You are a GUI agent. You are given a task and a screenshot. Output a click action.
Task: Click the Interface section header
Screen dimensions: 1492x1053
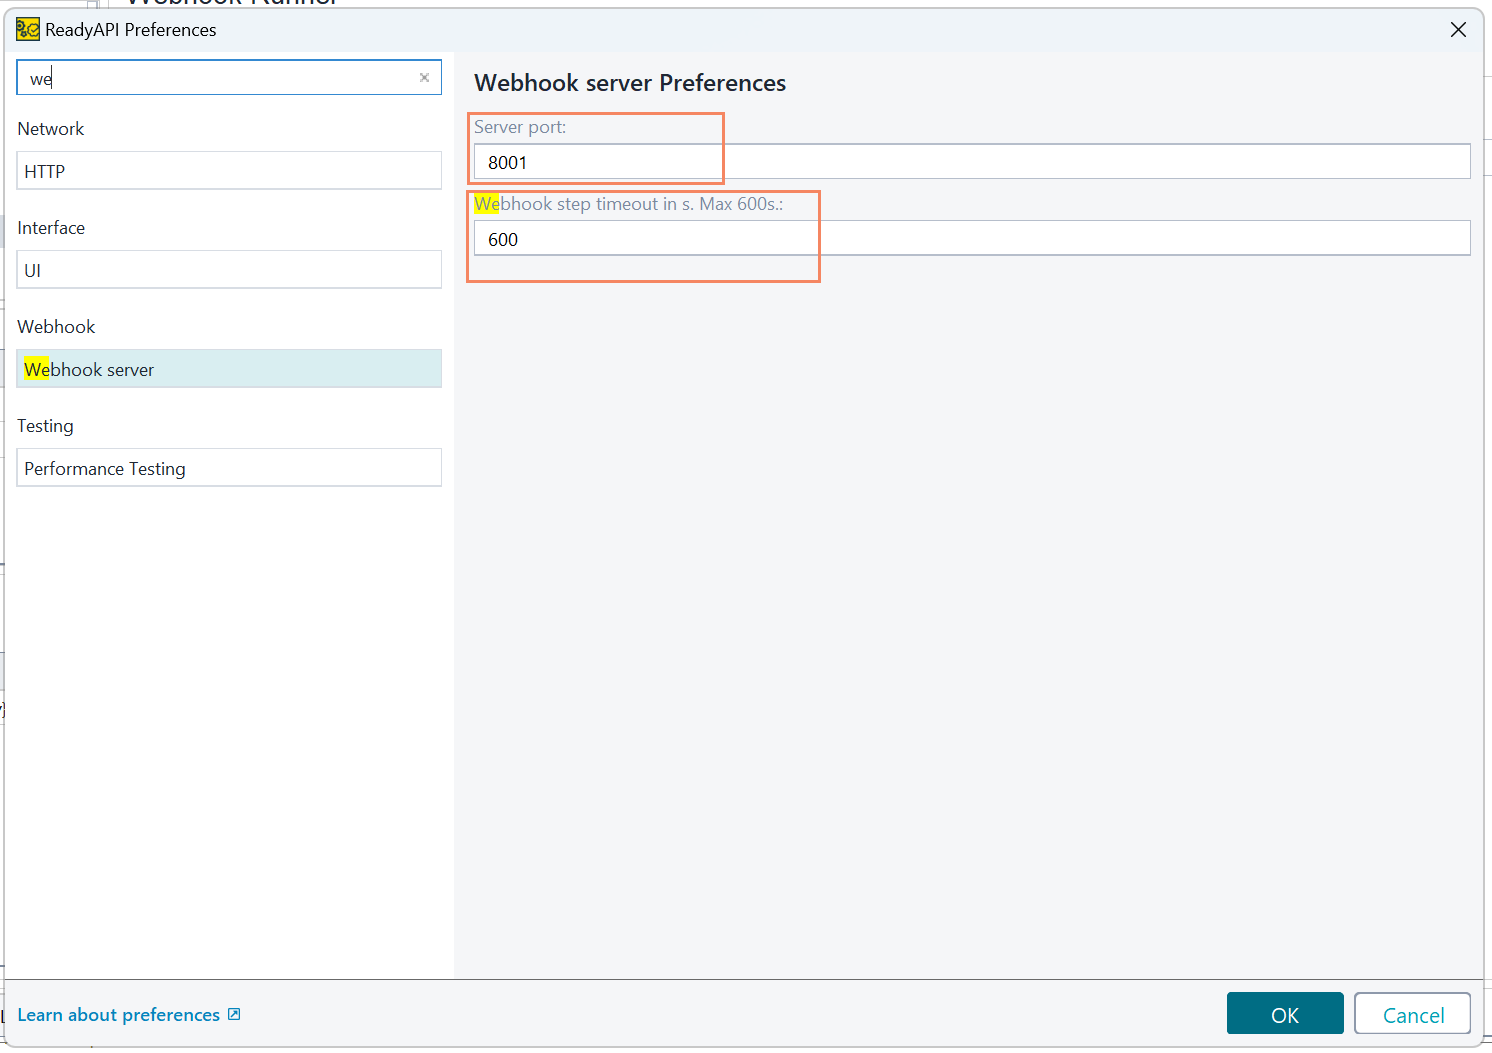pyautogui.click(x=51, y=227)
